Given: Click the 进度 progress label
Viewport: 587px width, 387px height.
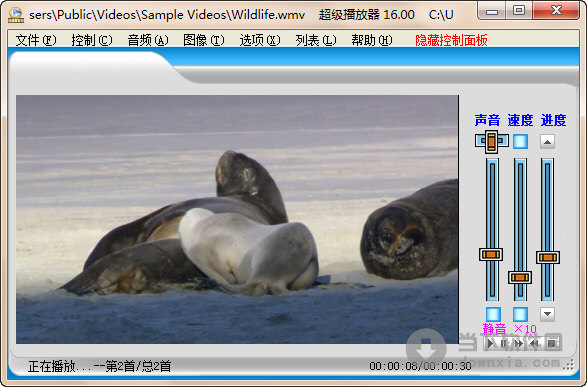Looking at the screenshot, I should 553,120.
